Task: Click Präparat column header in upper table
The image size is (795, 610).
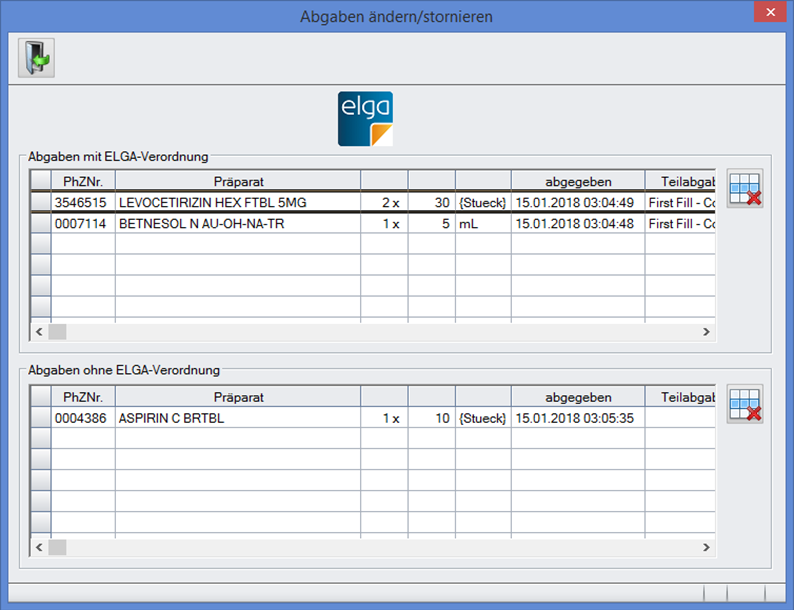Action: point(237,181)
